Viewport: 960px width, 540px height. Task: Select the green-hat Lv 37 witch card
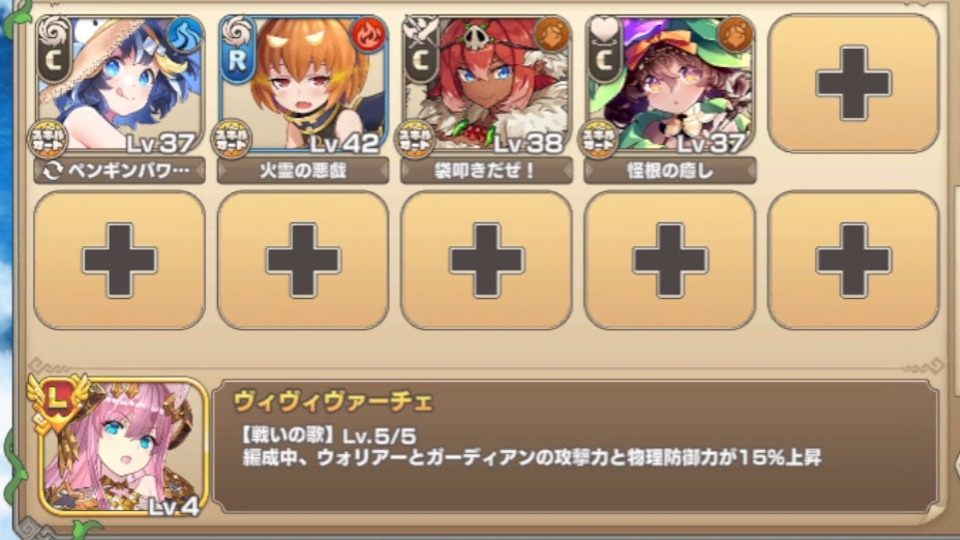point(670,84)
